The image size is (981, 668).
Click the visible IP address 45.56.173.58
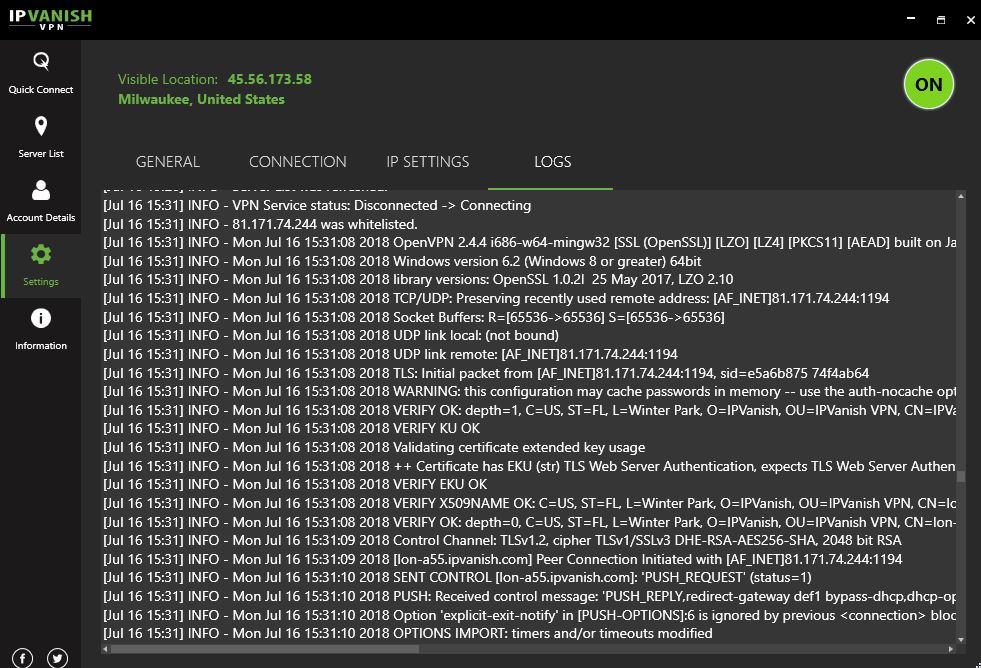270,79
